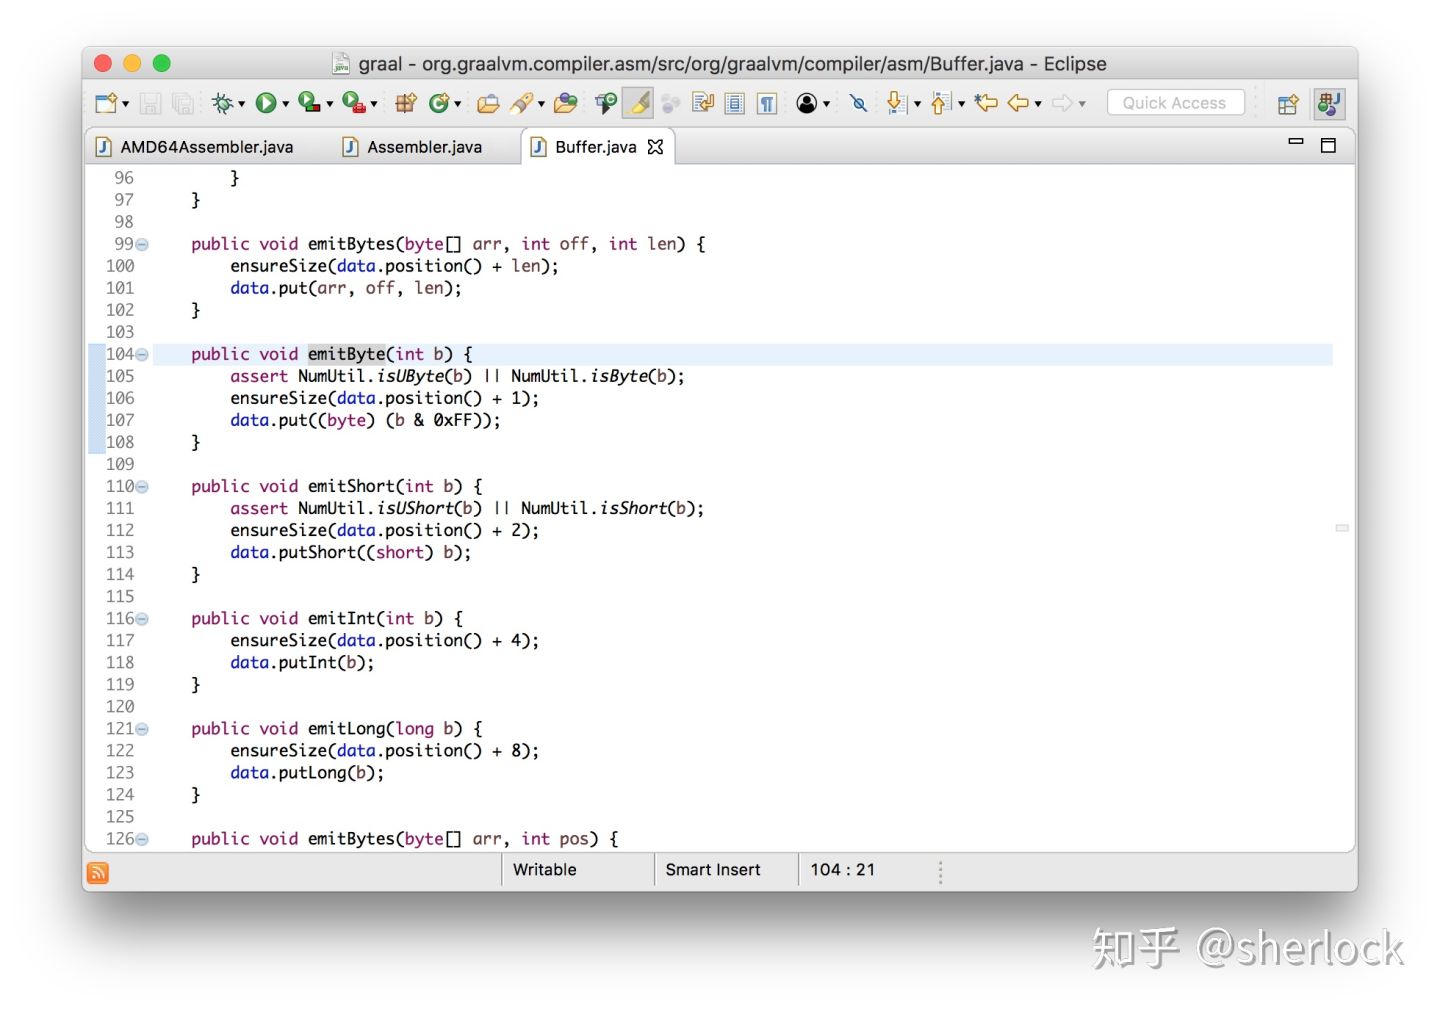Click the user account icon in toolbar
The width and height of the screenshot is (1440, 1009).
807,103
